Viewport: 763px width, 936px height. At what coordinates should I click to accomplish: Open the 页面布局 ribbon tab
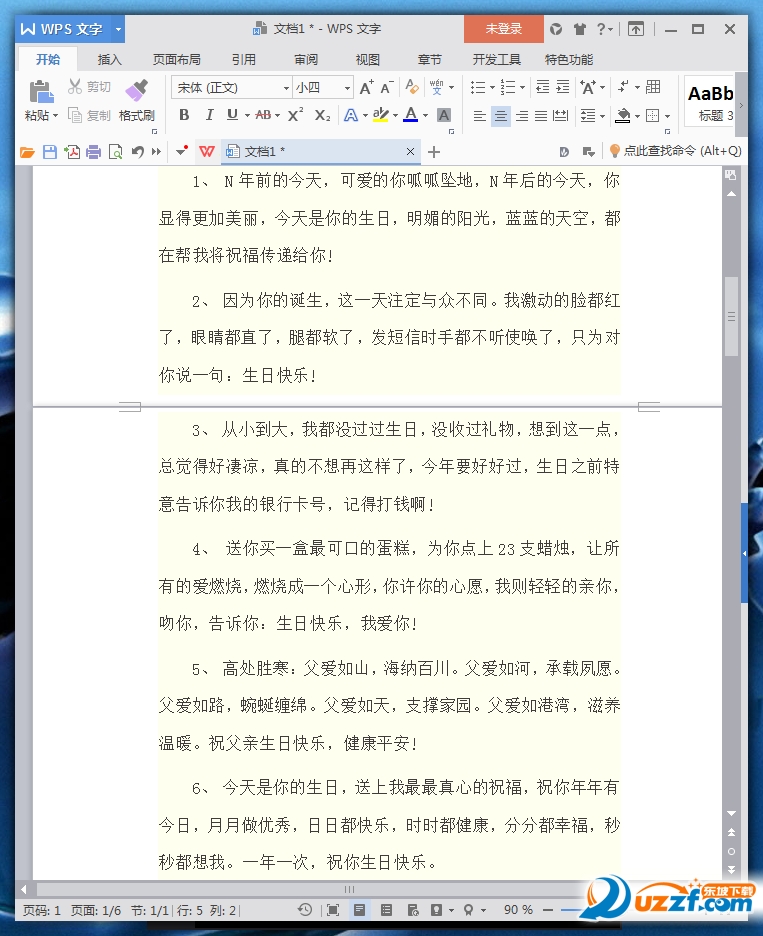[177, 59]
